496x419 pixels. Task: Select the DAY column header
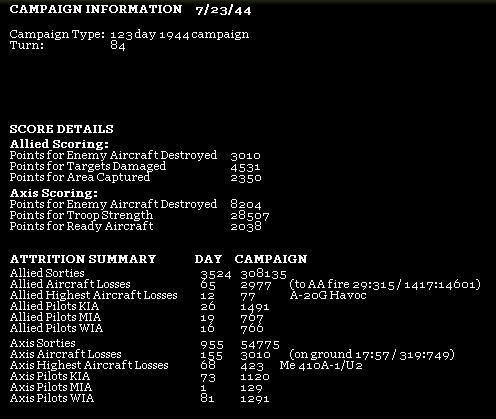click(x=208, y=259)
